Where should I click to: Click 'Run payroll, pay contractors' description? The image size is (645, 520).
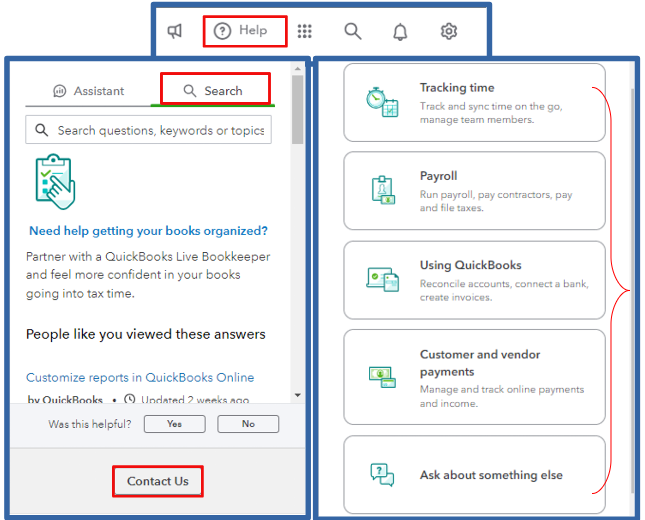tap(496, 201)
